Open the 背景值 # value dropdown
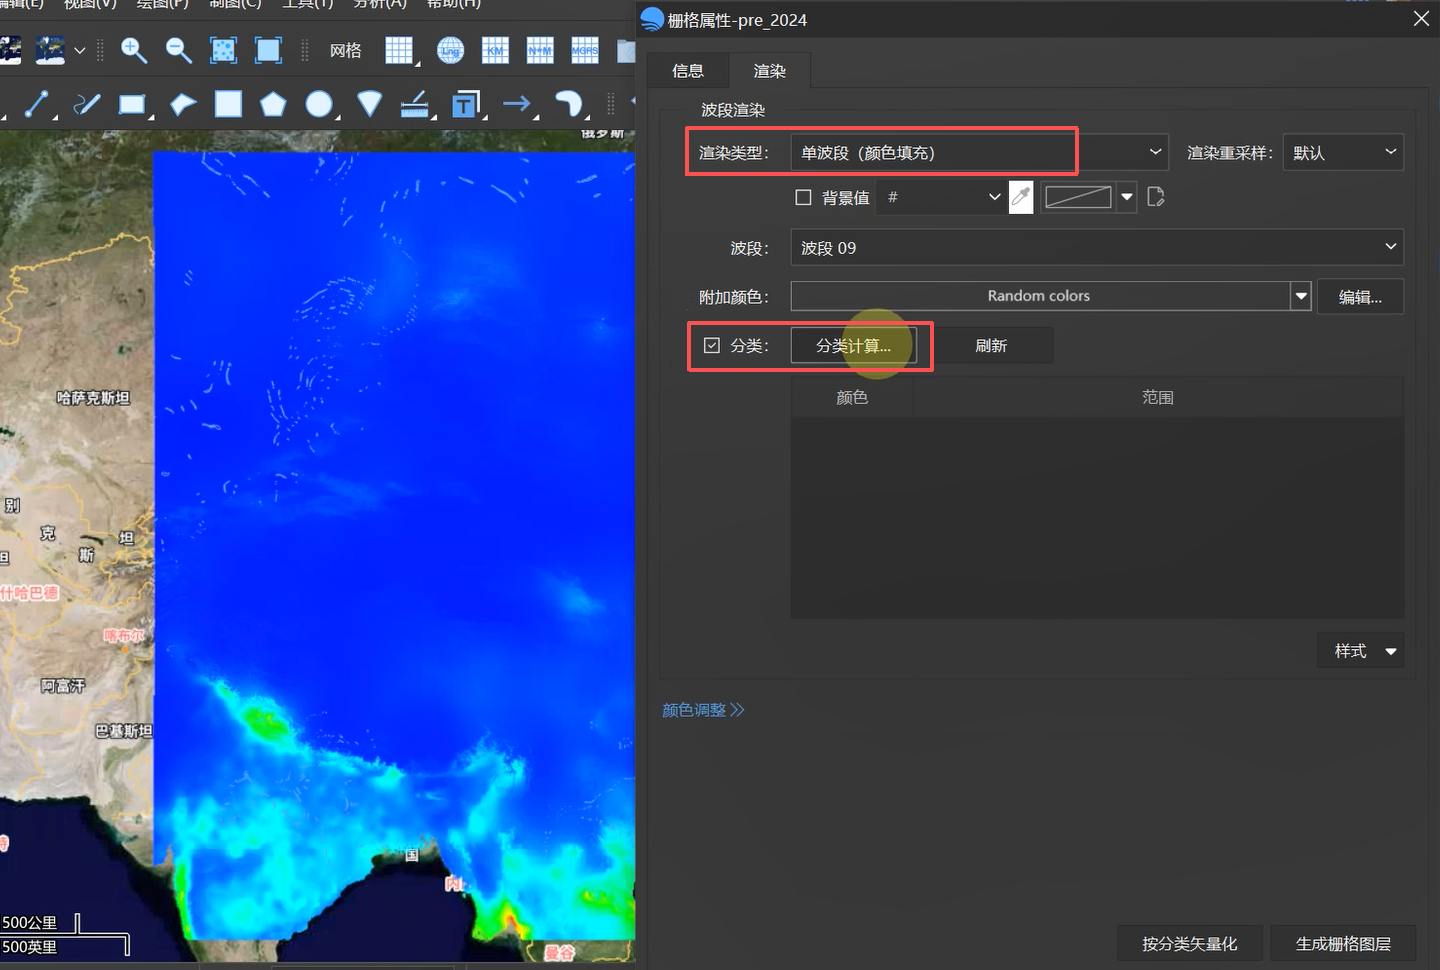The height and width of the screenshot is (970, 1440). point(940,197)
